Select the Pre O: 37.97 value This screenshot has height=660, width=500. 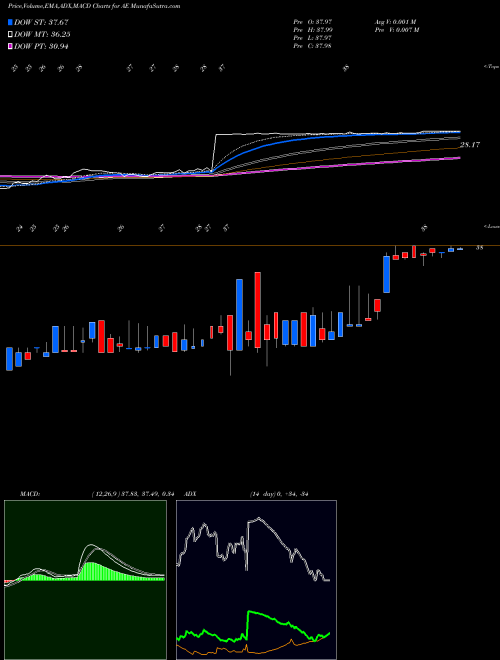(313, 21)
